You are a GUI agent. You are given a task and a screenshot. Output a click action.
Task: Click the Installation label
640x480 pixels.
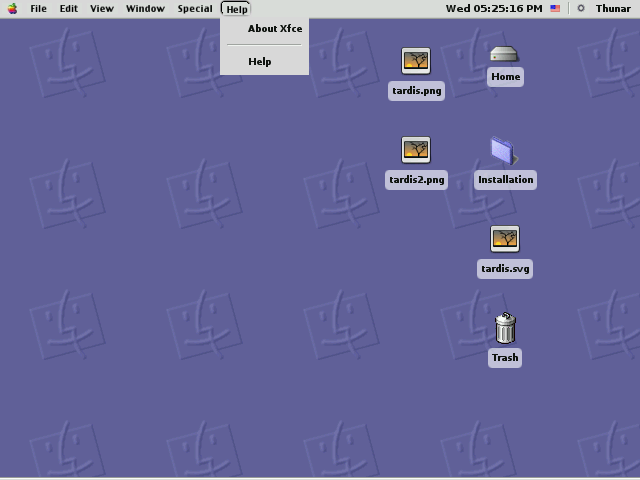coord(505,180)
